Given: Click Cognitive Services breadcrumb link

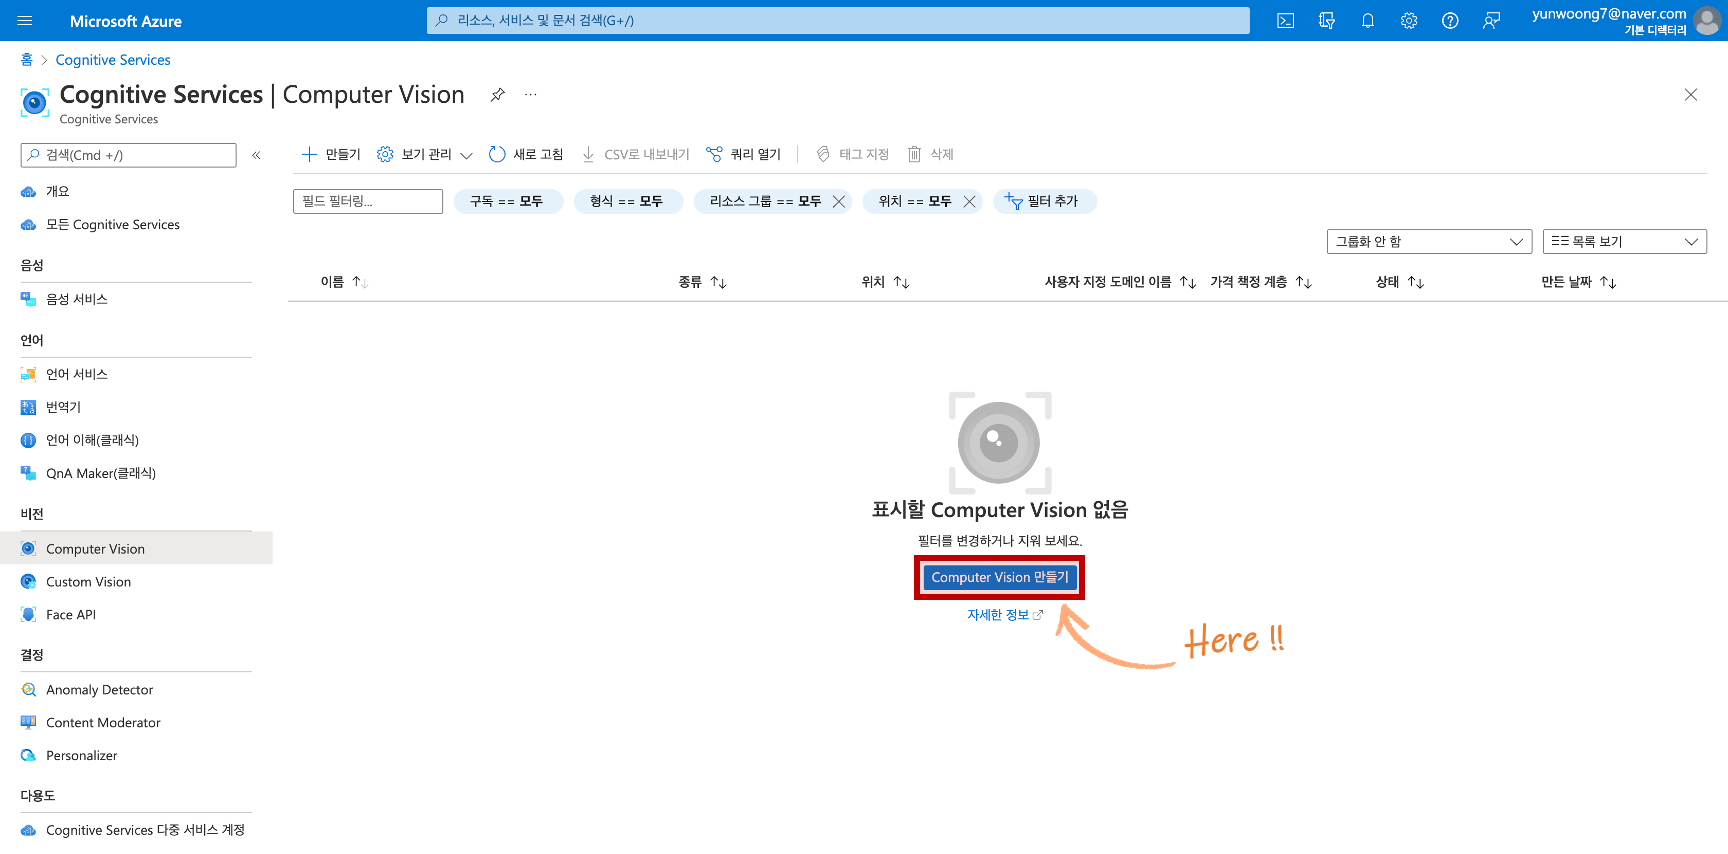Looking at the screenshot, I should coord(113,60).
